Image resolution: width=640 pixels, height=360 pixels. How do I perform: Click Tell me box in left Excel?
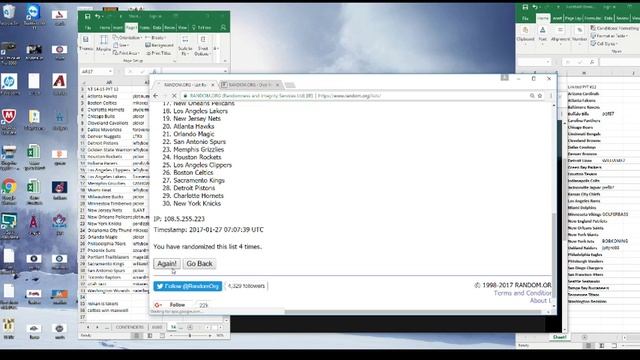click(202, 27)
